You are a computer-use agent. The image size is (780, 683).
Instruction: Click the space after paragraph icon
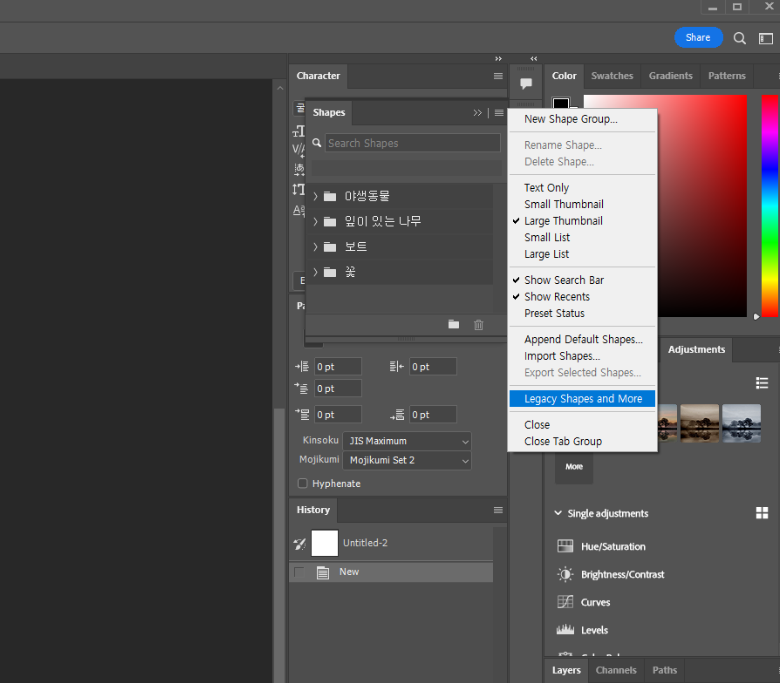pyautogui.click(x=396, y=414)
